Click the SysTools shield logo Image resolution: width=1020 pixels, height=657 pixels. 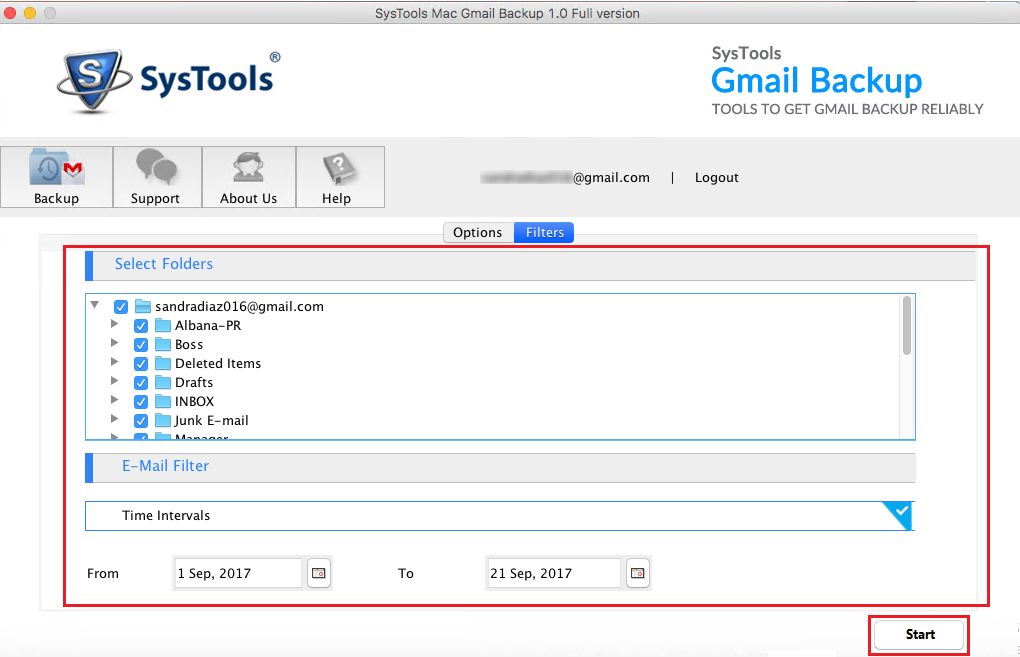pos(94,81)
